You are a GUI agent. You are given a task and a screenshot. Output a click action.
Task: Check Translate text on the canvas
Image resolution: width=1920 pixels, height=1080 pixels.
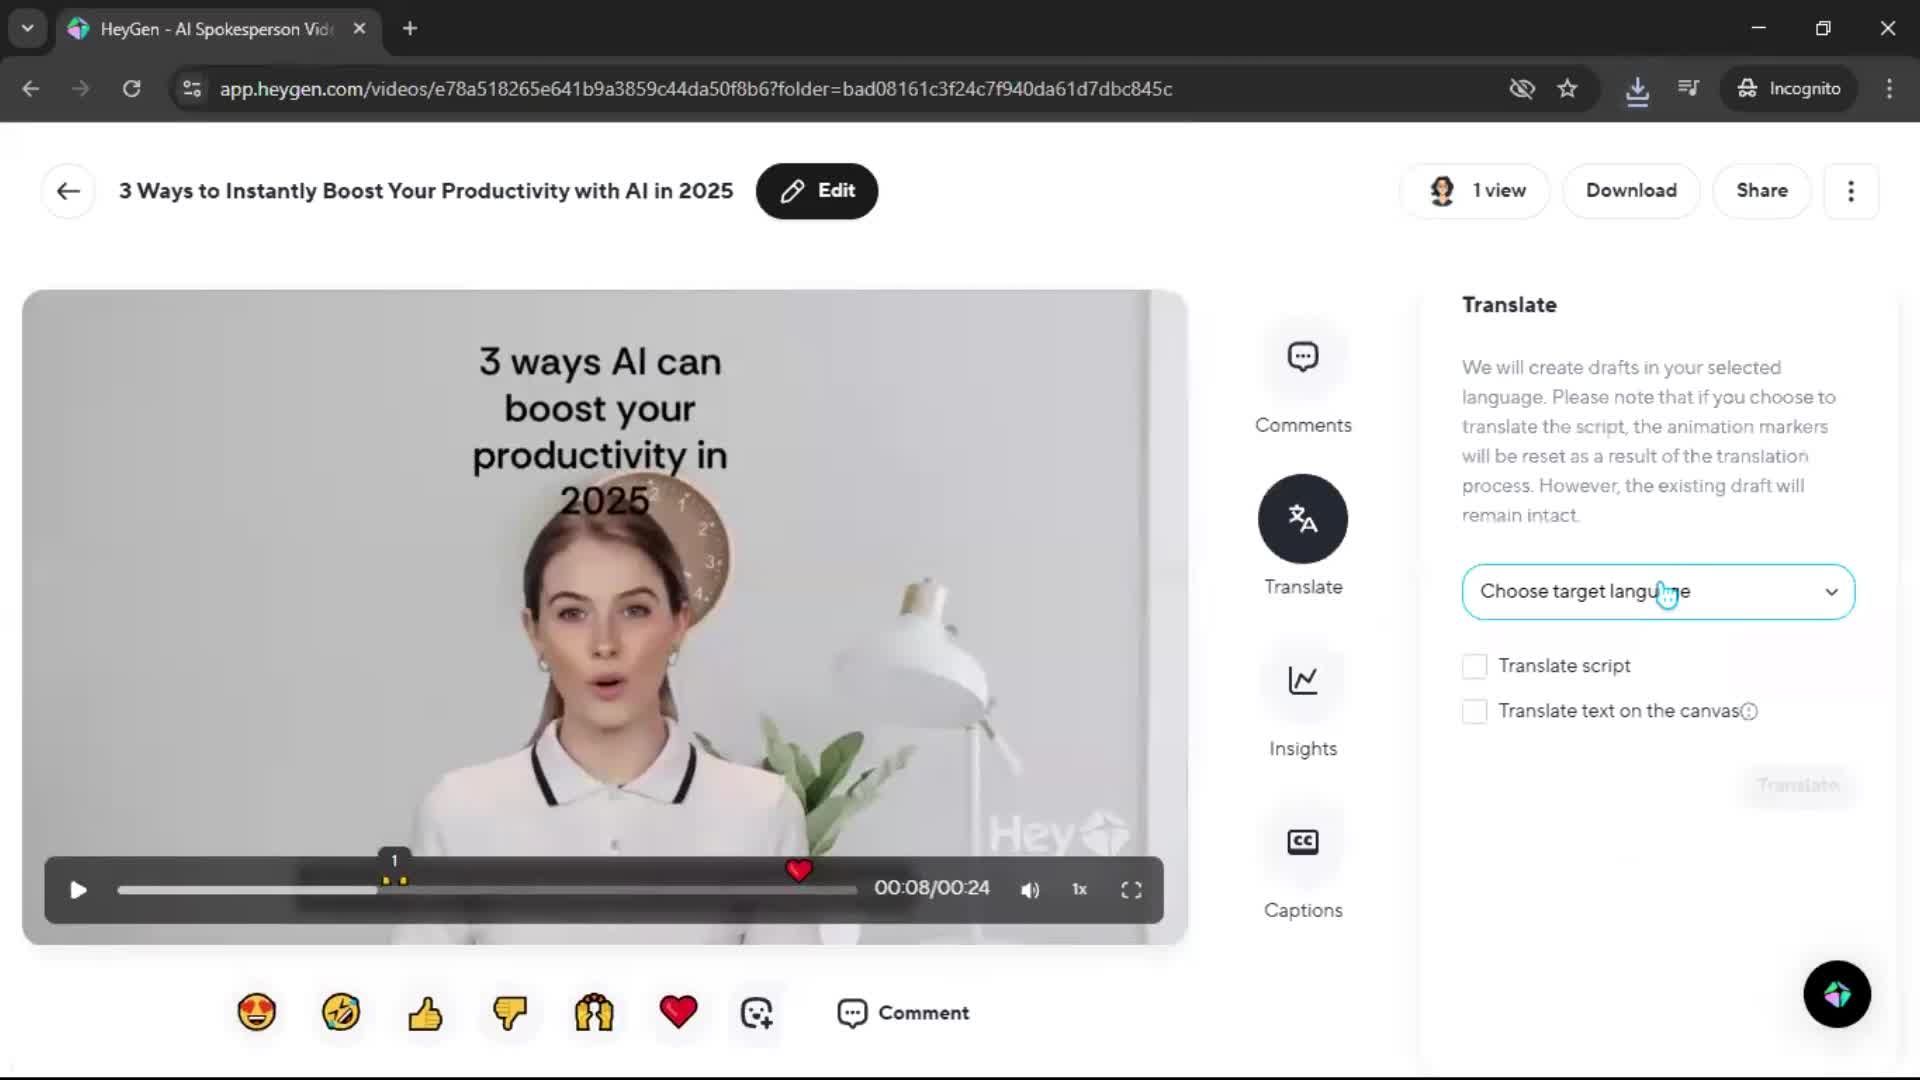pyautogui.click(x=1474, y=711)
